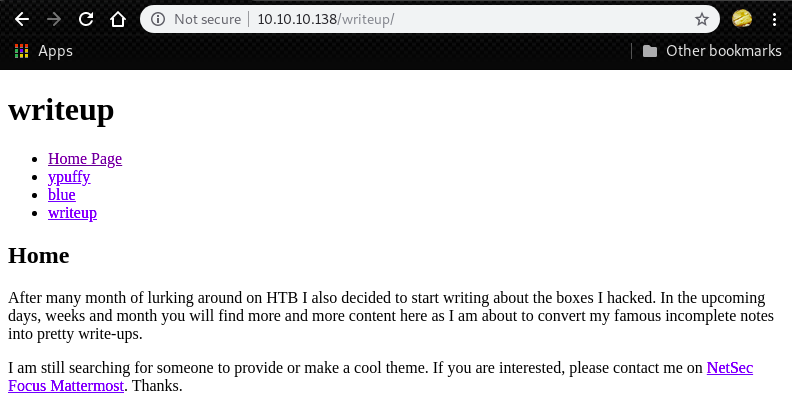Image resolution: width=792 pixels, height=405 pixels.
Task: Bookmark this page with the star icon
Action: tap(702, 19)
